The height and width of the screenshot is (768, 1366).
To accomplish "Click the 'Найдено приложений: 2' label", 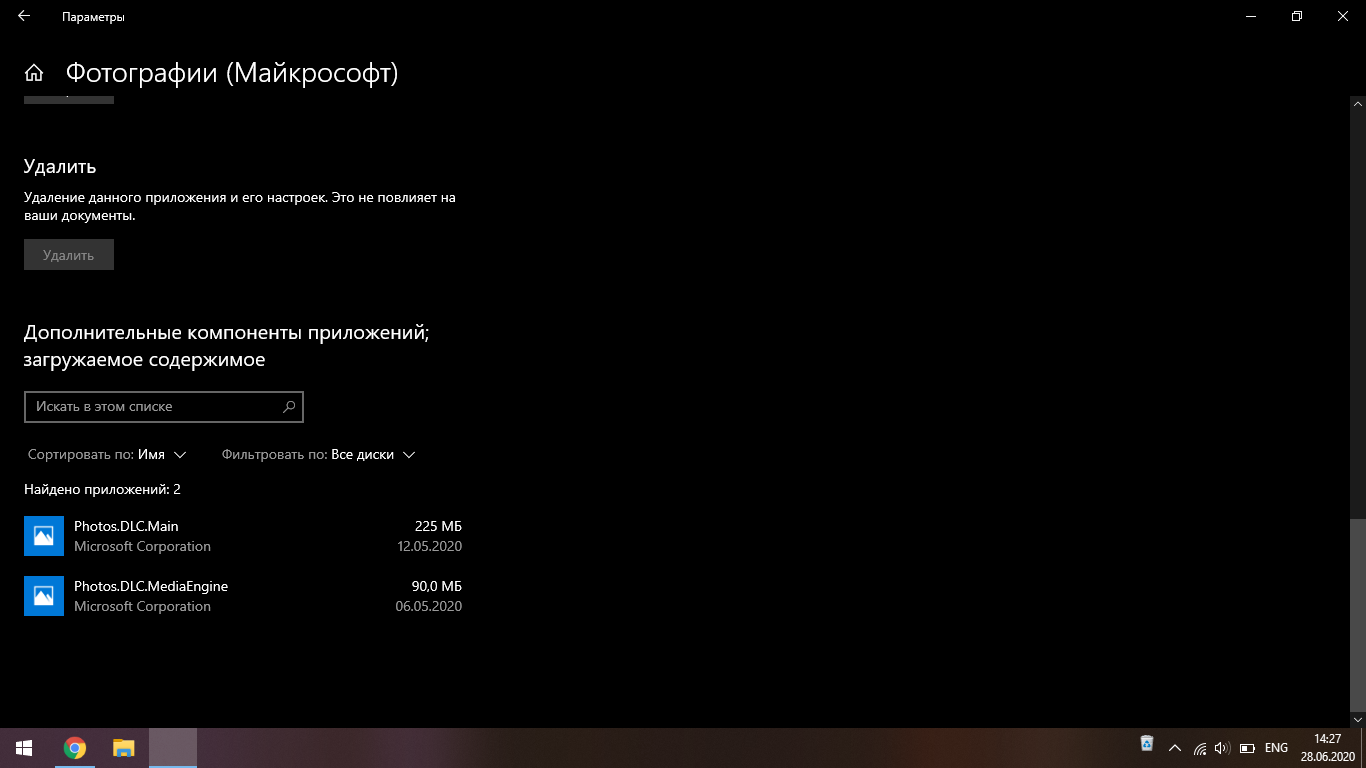I will pos(102,489).
